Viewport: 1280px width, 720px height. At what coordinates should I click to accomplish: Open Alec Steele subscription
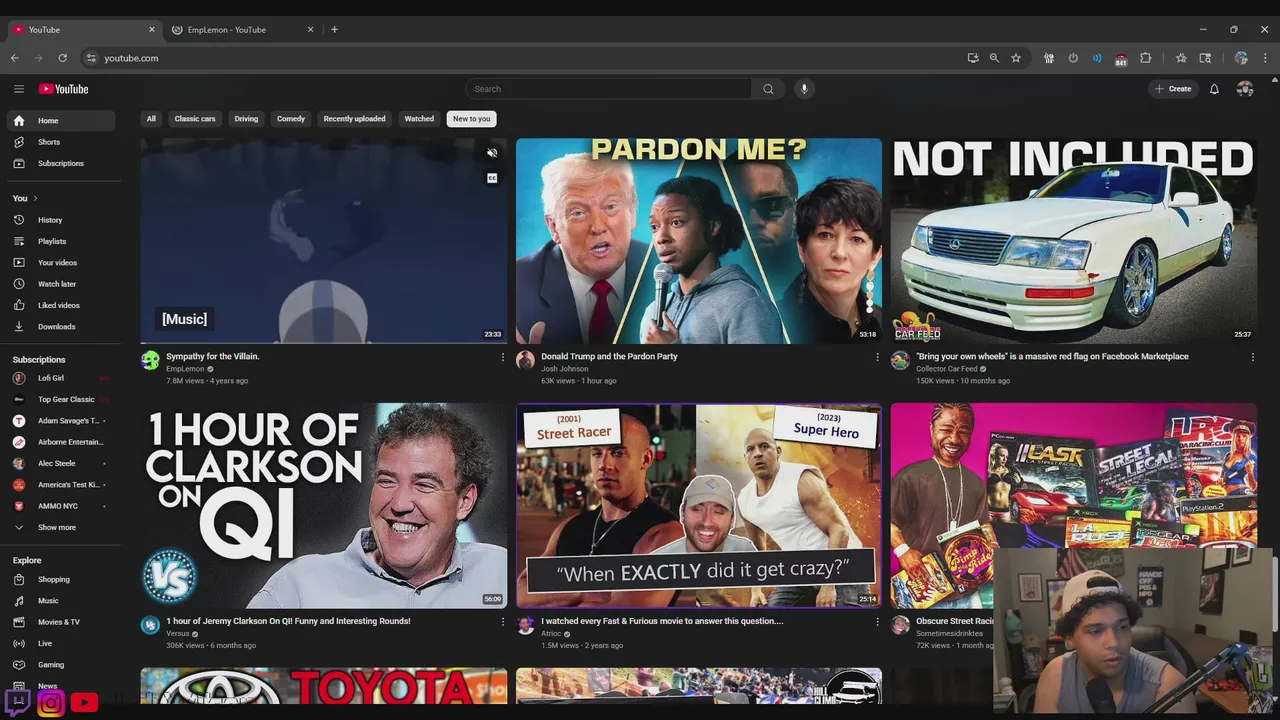click(61, 463)
